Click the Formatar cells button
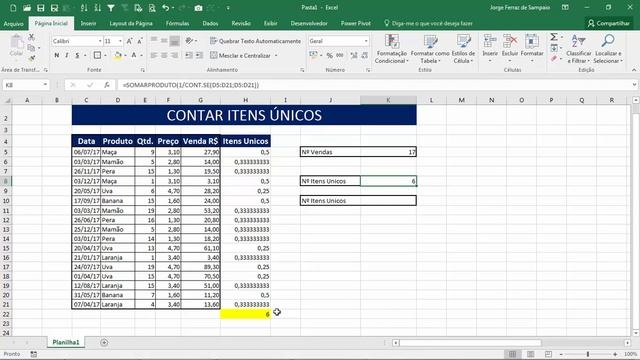The image size is (640, 360). (x=532, y=49)
